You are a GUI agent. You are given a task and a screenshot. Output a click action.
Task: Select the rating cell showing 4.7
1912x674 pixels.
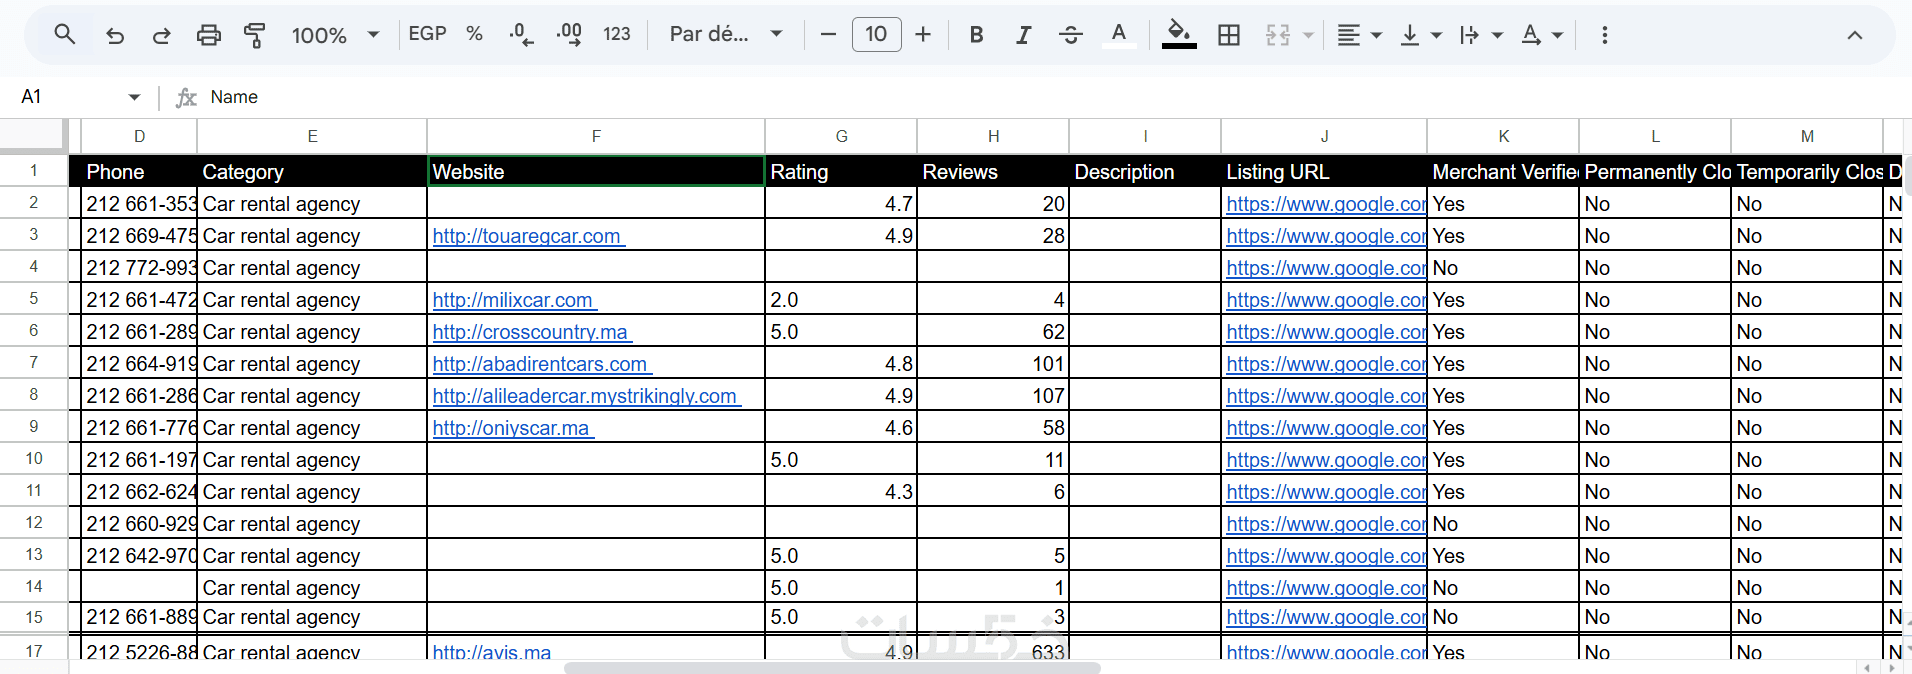click(841, 204)
